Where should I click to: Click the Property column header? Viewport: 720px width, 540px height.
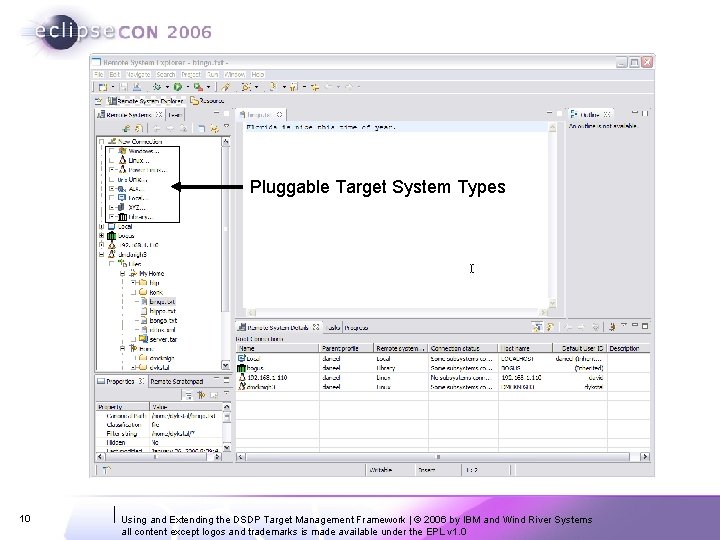[x=123, y=407]
